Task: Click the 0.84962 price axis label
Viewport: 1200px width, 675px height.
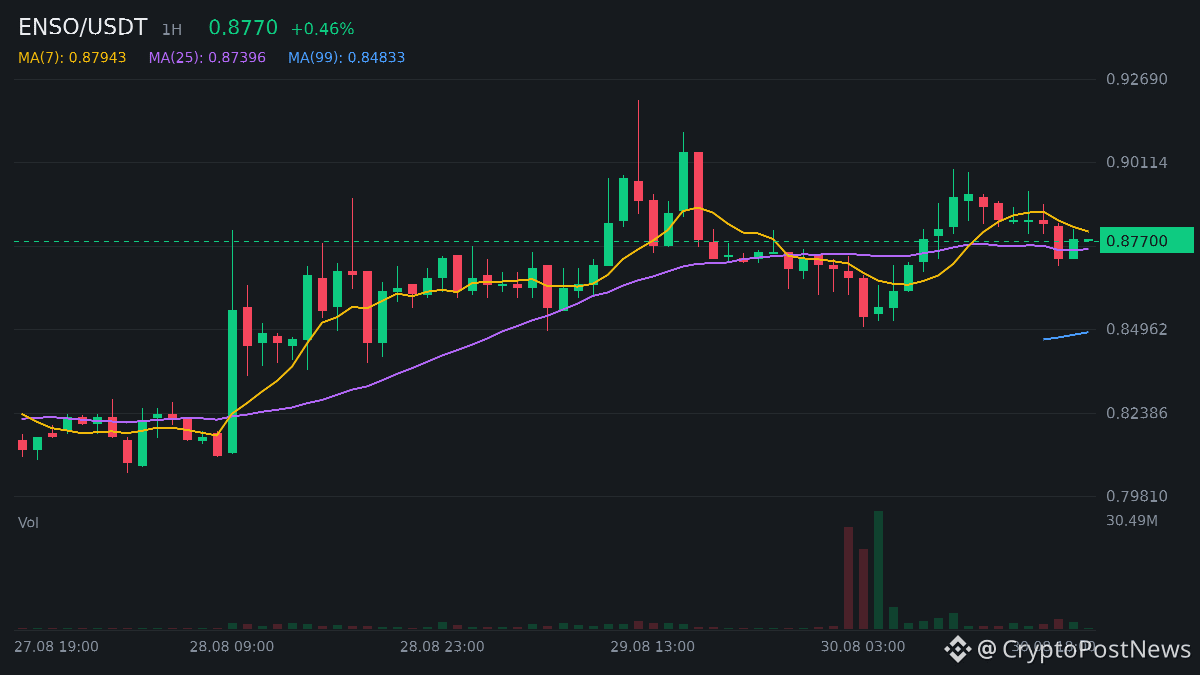Action: coord(1137,329)
